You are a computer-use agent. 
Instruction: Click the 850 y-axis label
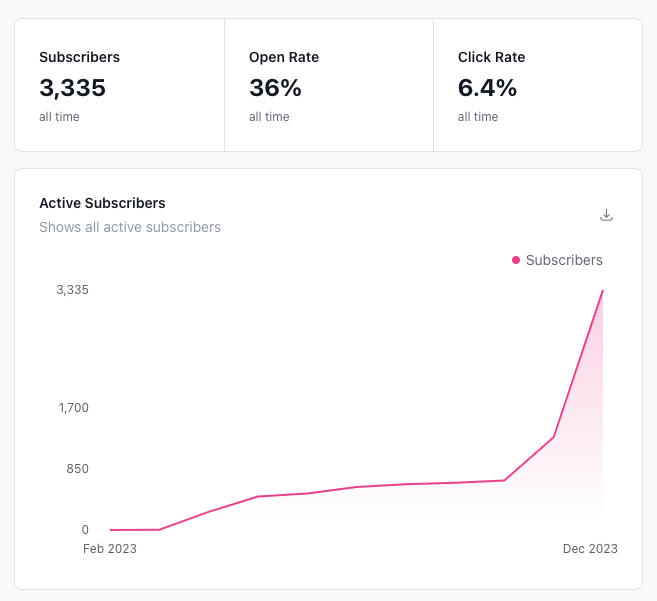(x=77, y=469)
